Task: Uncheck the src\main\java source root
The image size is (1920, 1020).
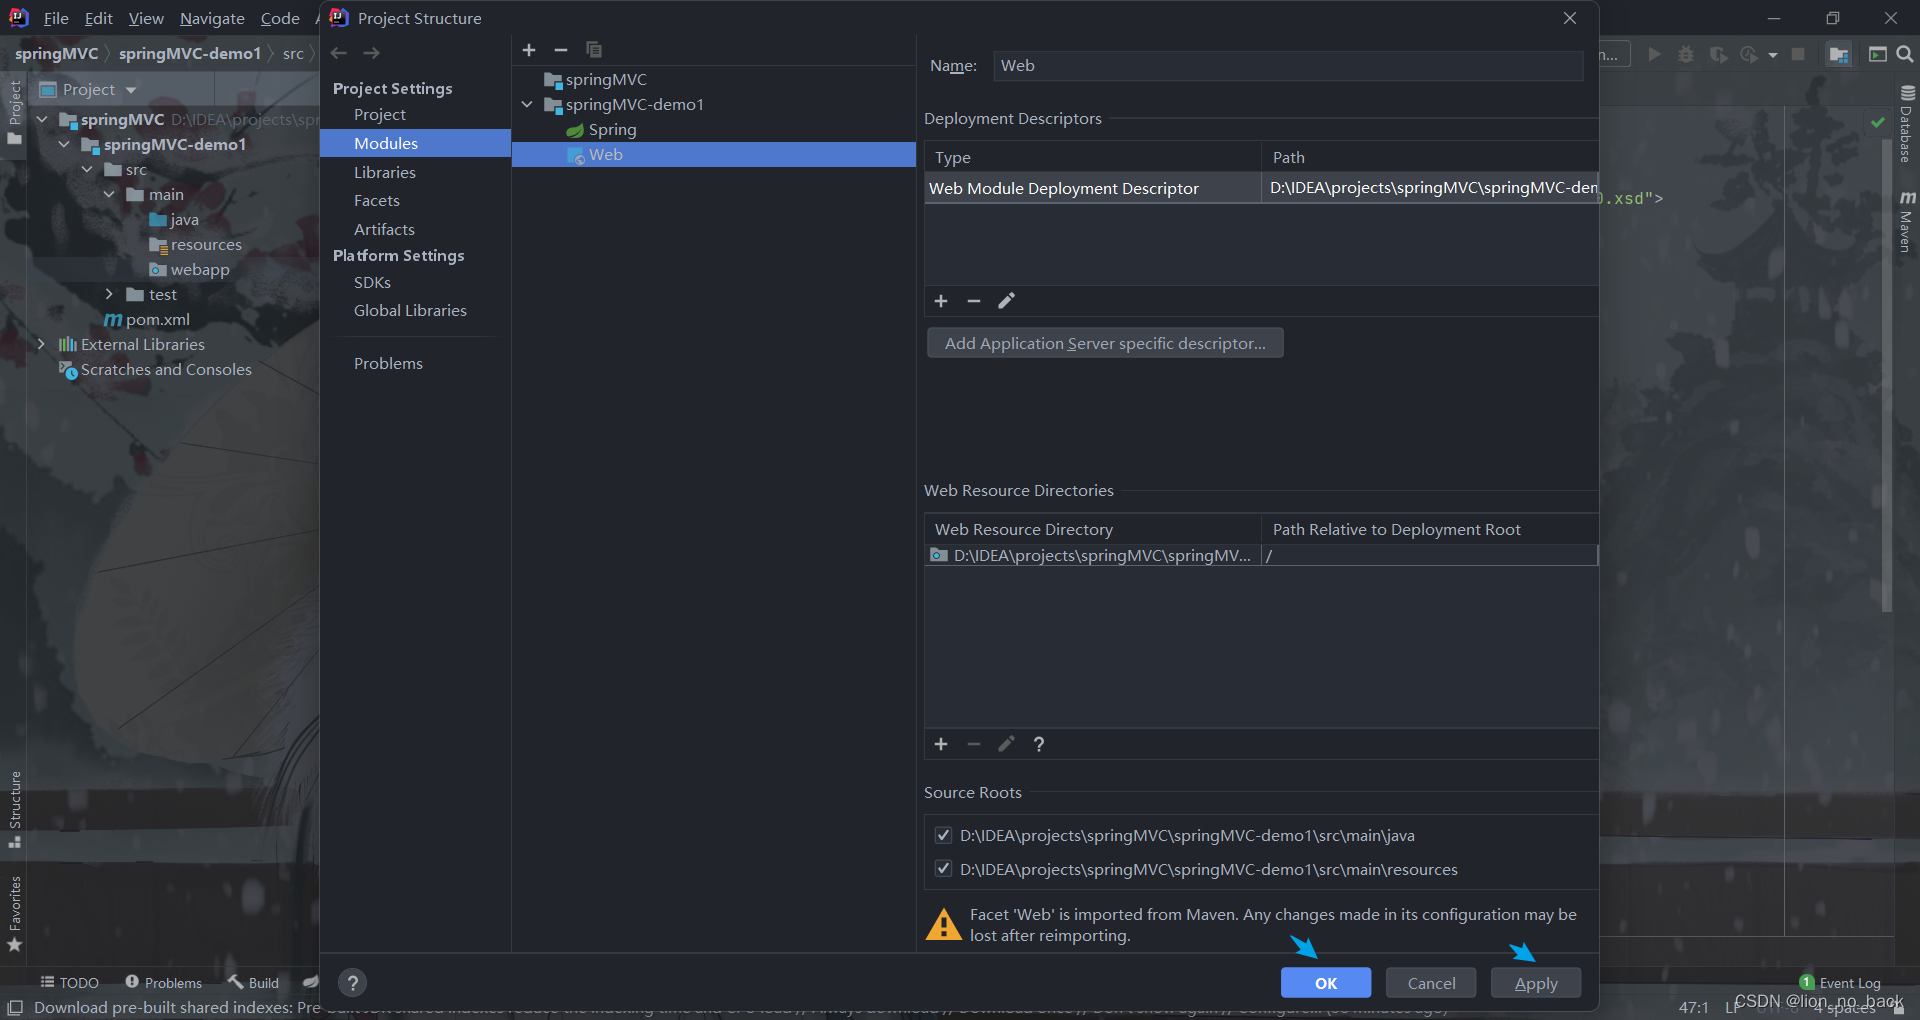Action: click(943, 835)
